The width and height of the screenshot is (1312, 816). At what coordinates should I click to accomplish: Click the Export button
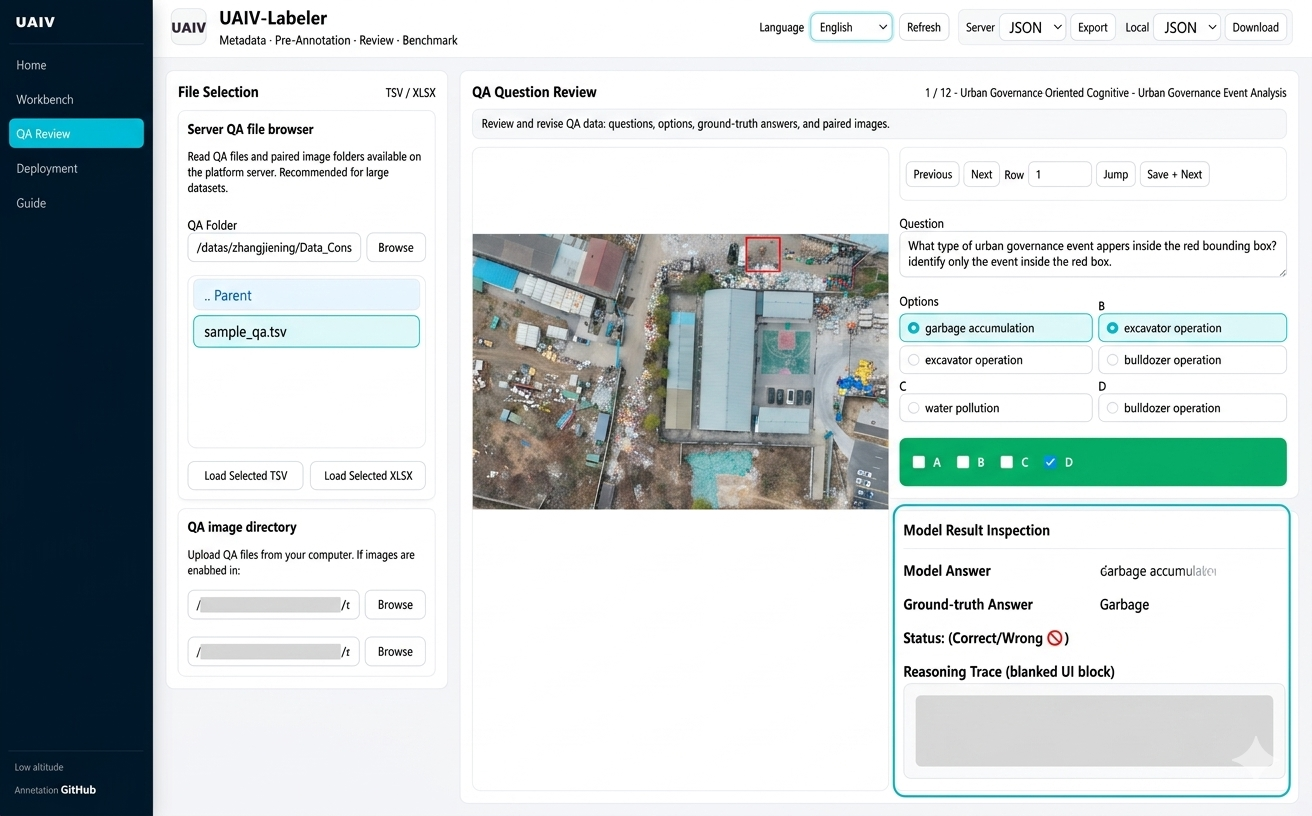point(1092,27)
